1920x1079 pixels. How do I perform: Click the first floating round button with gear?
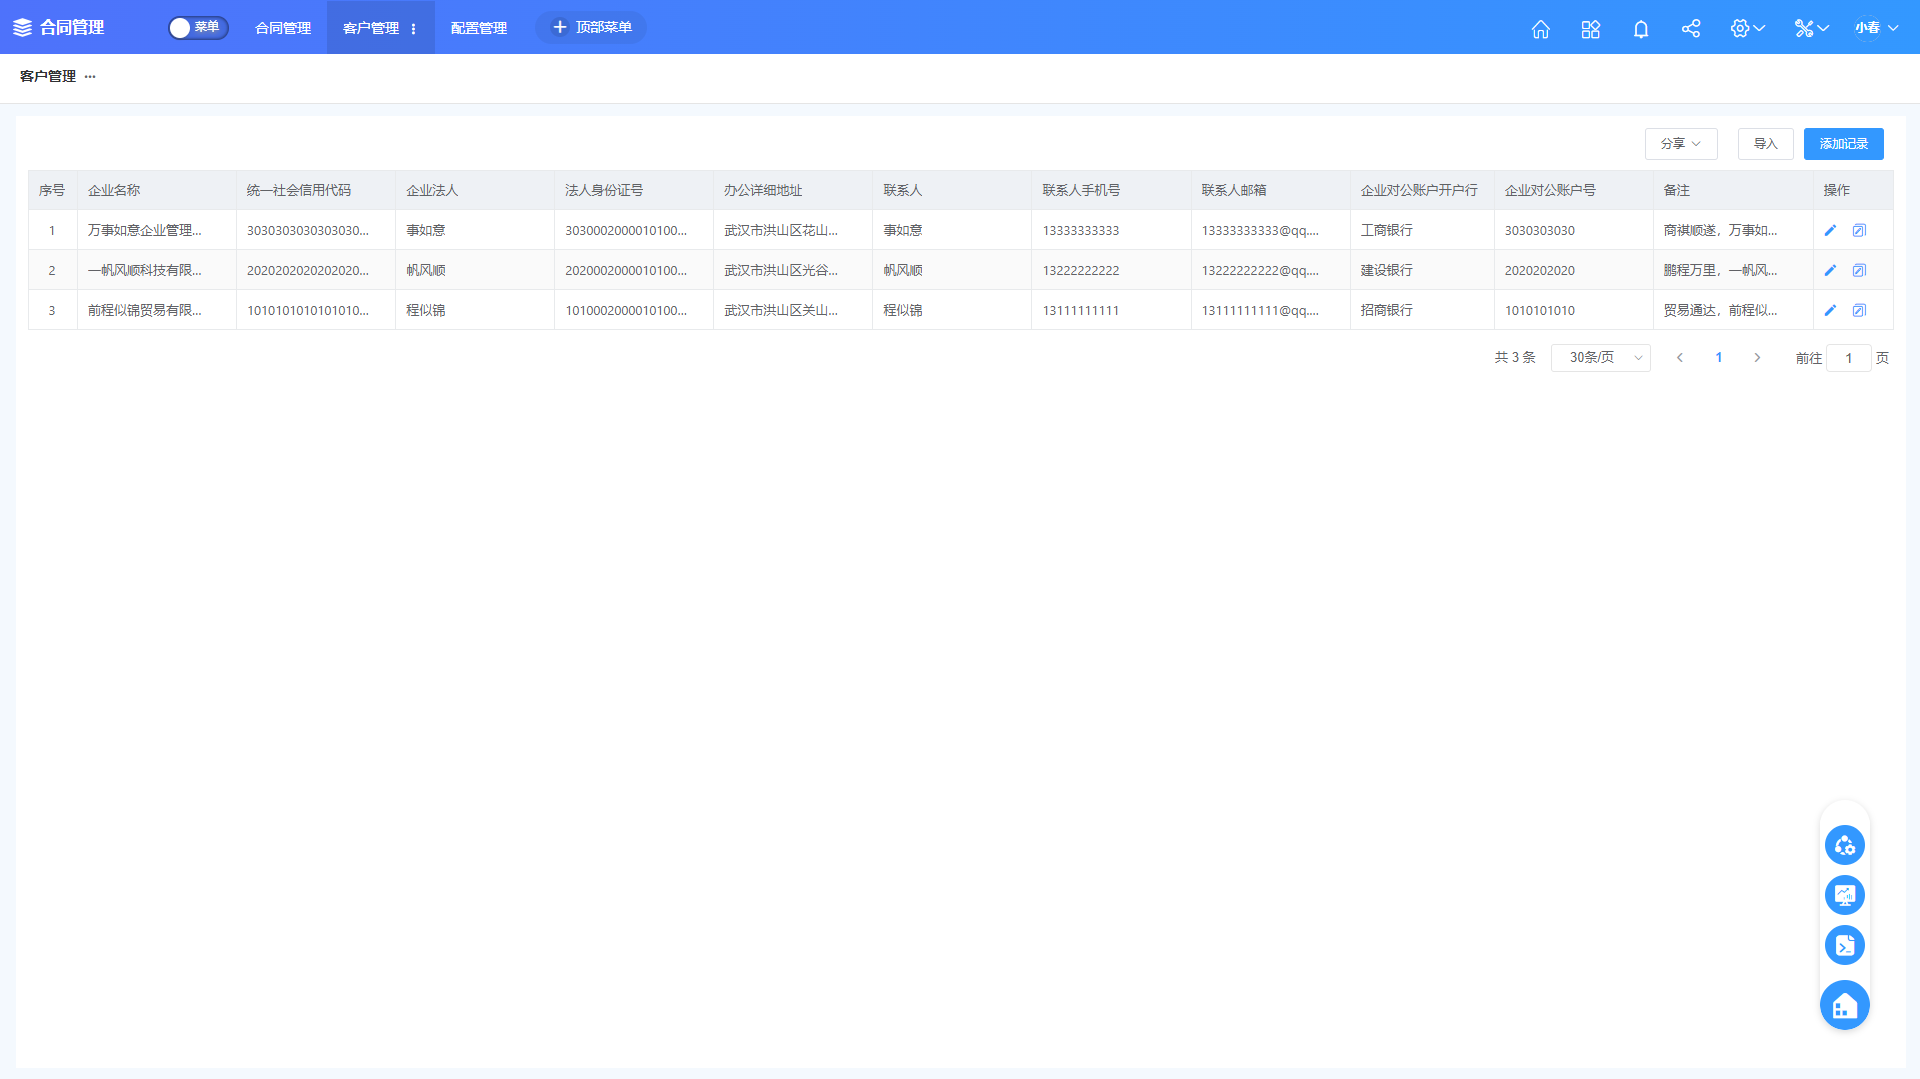[x=1844, y=845]
